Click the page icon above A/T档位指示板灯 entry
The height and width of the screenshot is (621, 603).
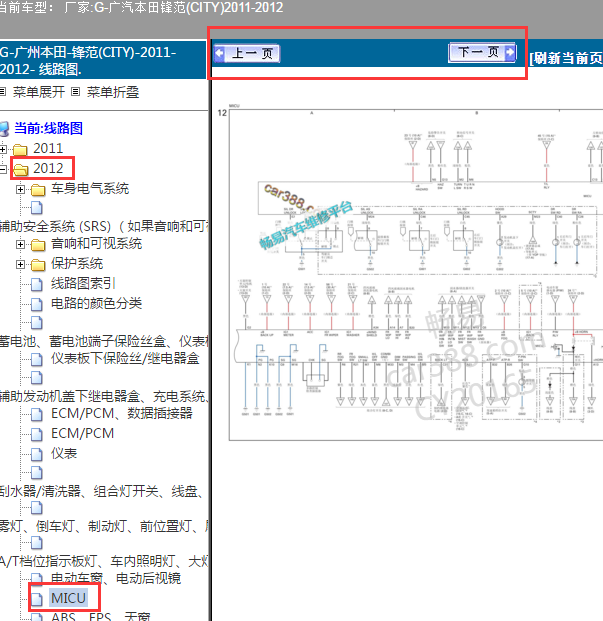(x=37, y=543)
